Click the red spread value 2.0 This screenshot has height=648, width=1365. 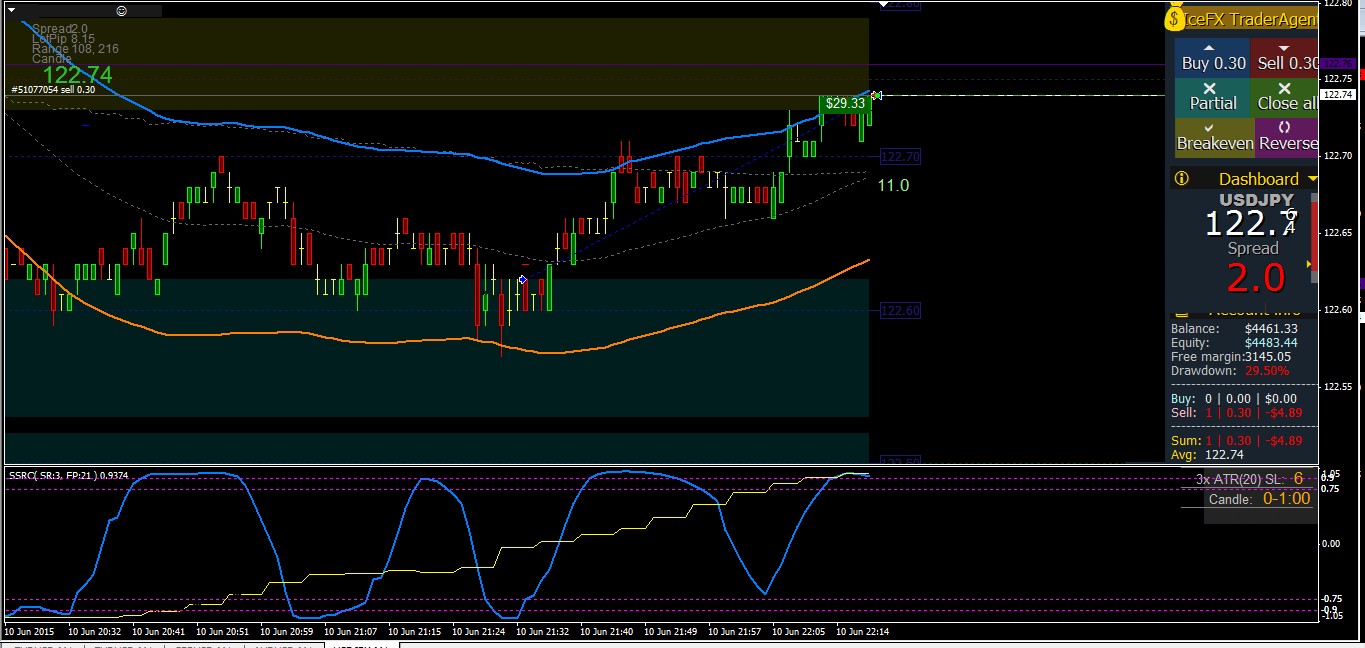click(1255, 278)
